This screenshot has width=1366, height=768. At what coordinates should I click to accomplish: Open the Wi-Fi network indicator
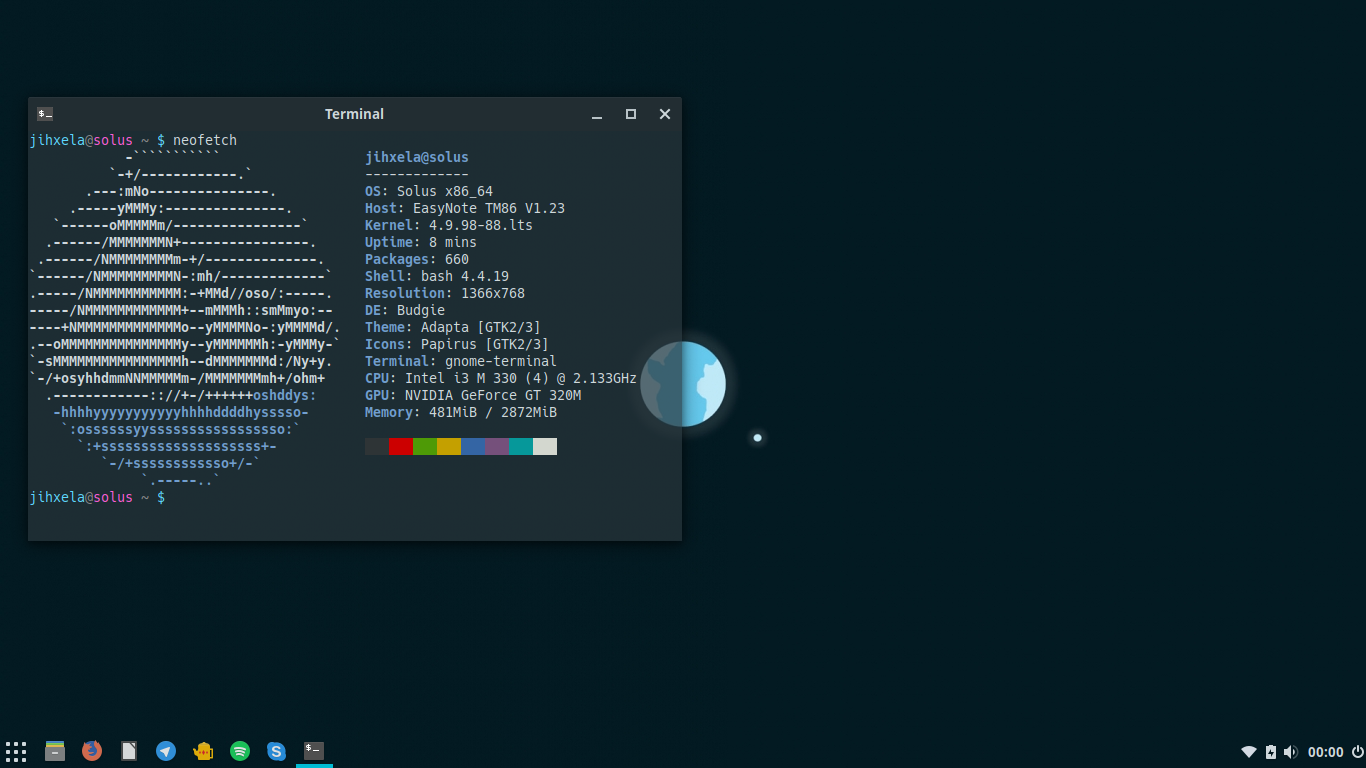(1249, 752)
